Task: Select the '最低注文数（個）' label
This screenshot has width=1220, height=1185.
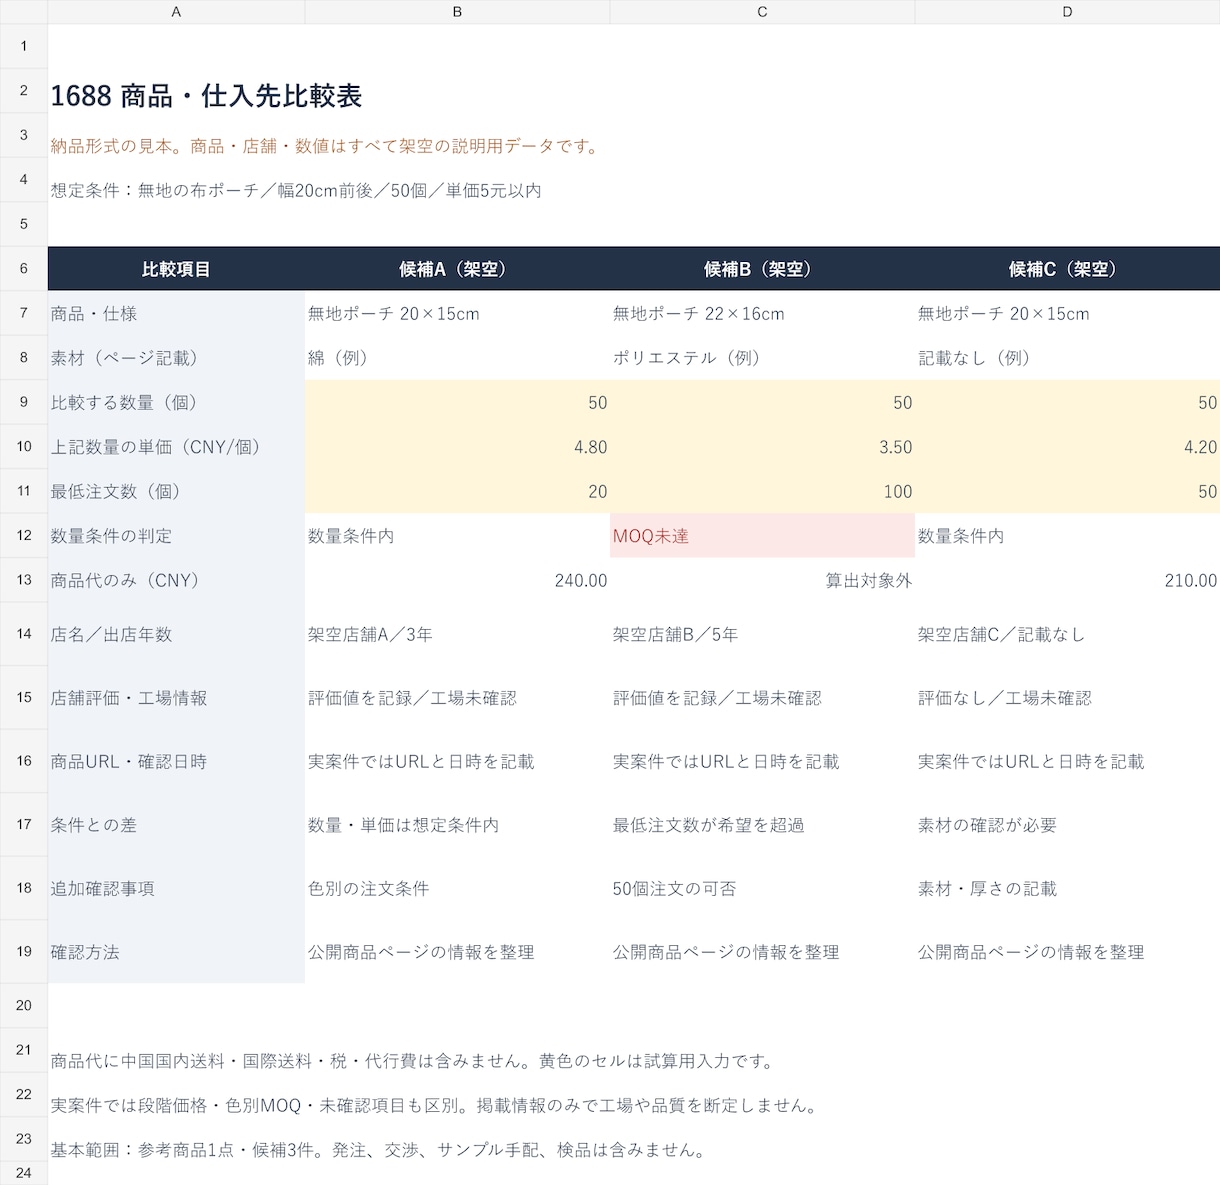Action: (176, 491)
